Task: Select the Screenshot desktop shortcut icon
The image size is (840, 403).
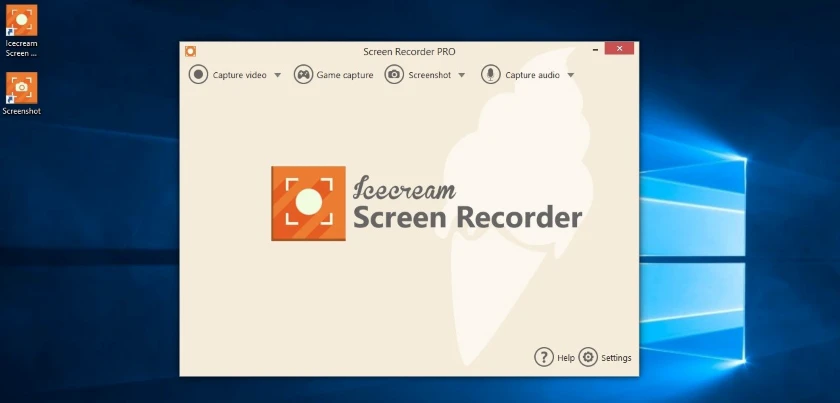Action: (21, 88)
